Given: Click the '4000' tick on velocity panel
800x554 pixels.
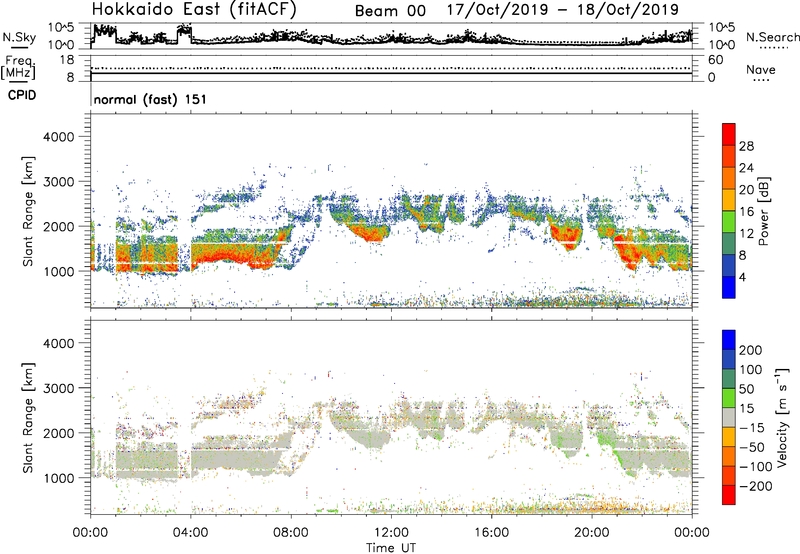Looking at the screenshot, I should click(x=58, y=343).
